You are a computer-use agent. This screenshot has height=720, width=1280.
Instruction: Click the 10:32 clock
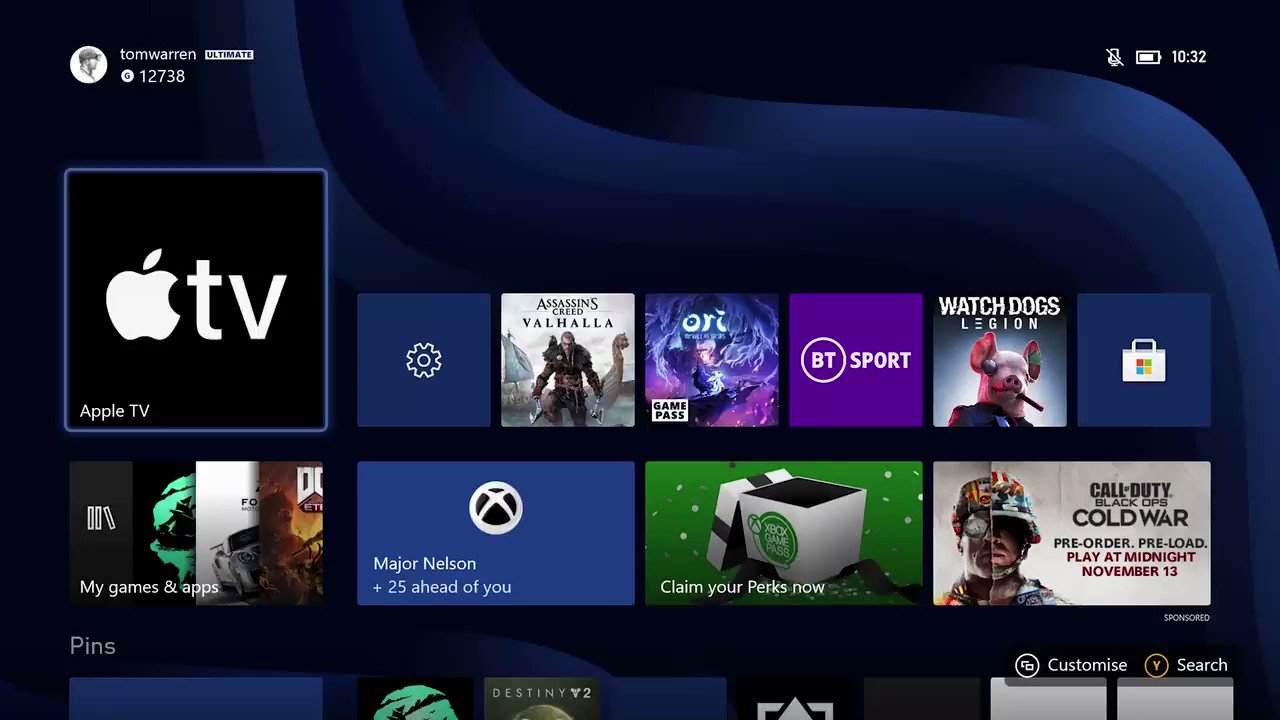click(x=1189, y=57)
